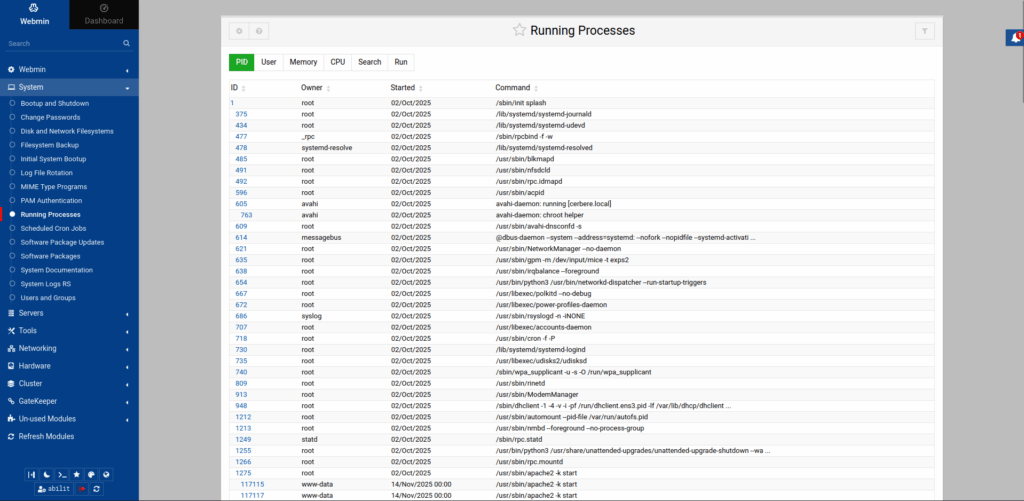The width and height of the screenshot is (1024, 501).
Task: Open Software Package Updates
Action: coord(62,242)
